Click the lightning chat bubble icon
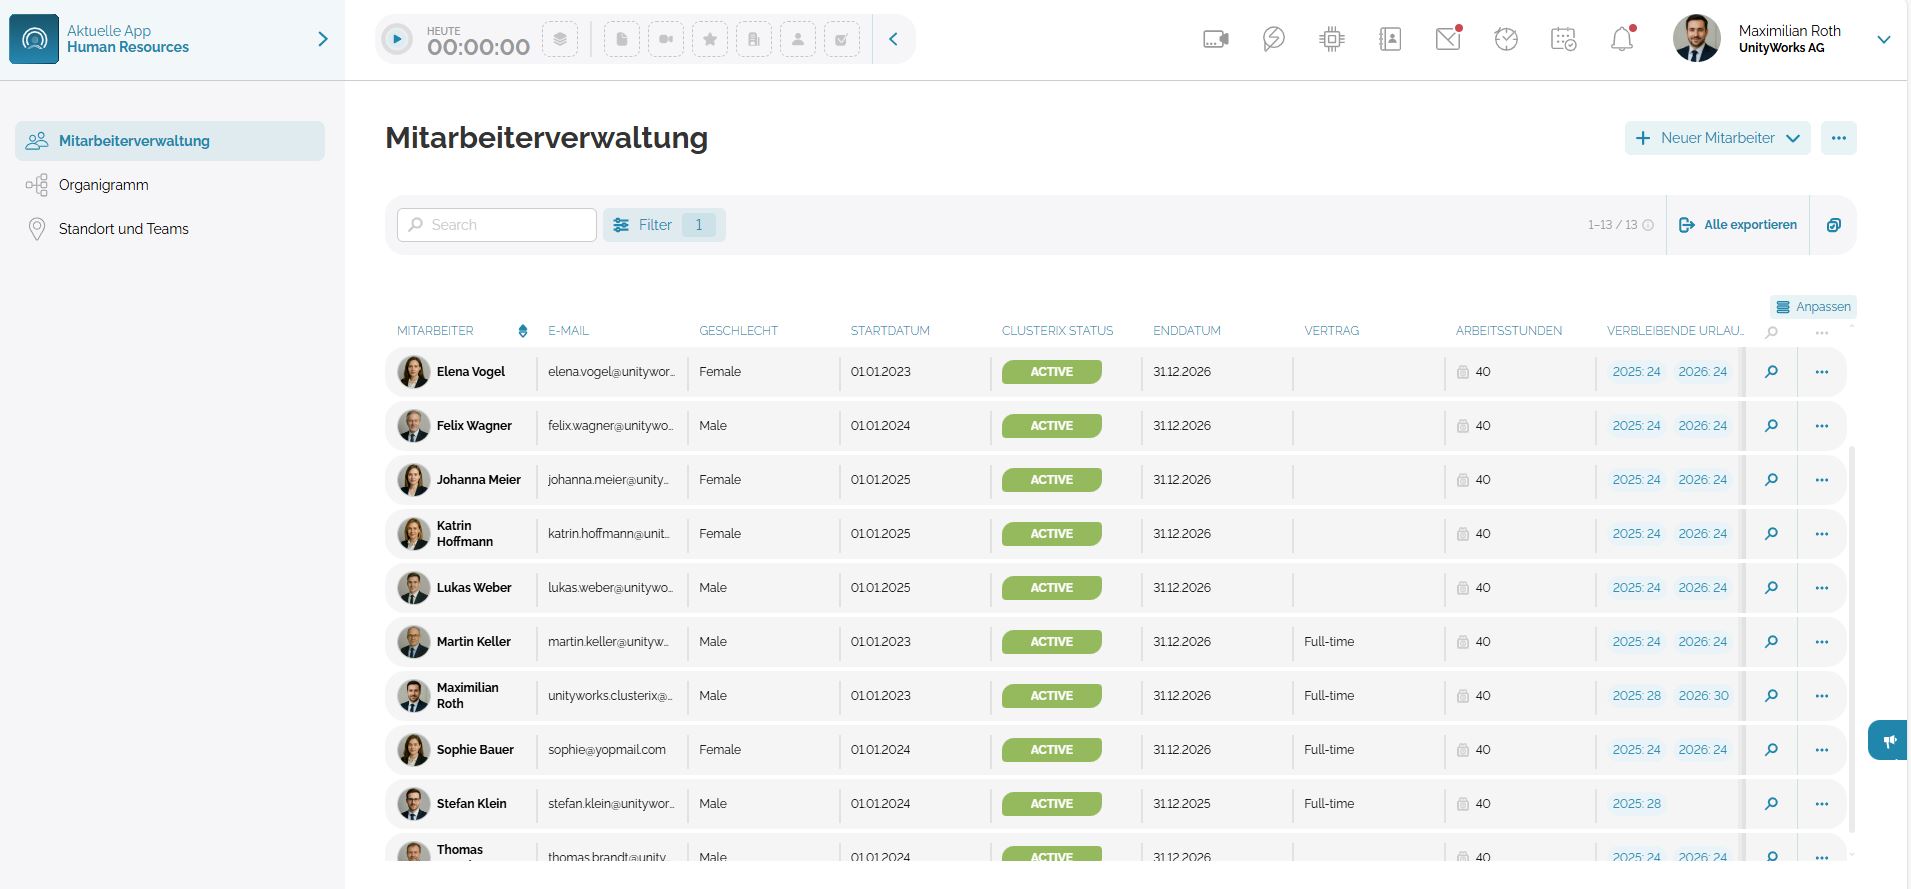 (x=1273, y=40)
